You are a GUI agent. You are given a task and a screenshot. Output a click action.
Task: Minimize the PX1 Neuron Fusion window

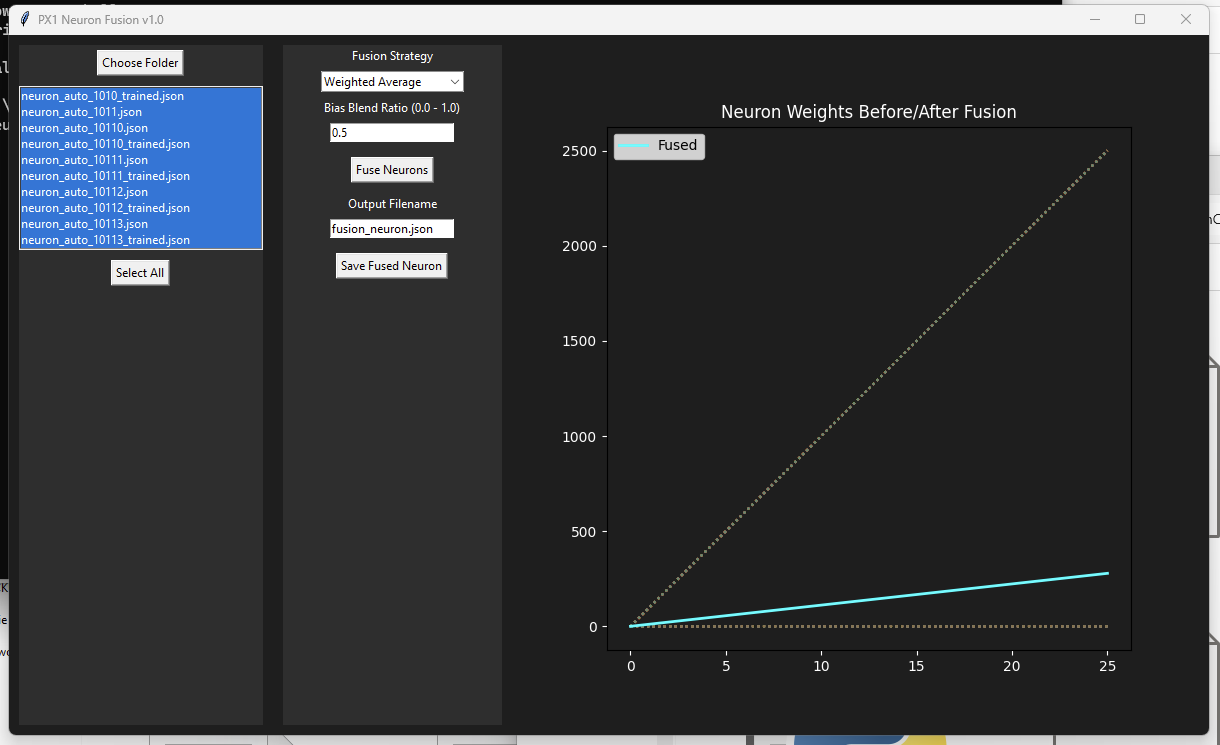[1095, 19]
